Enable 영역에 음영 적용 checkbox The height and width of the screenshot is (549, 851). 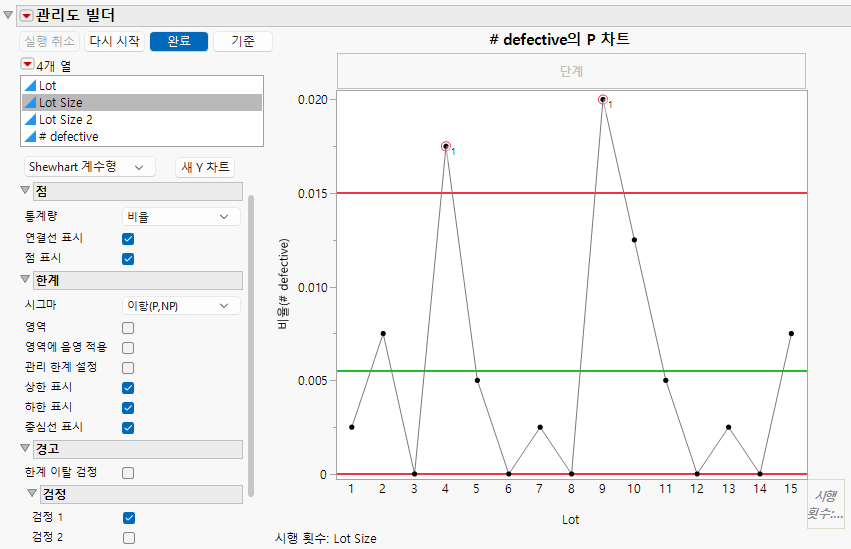pos(128,348)
